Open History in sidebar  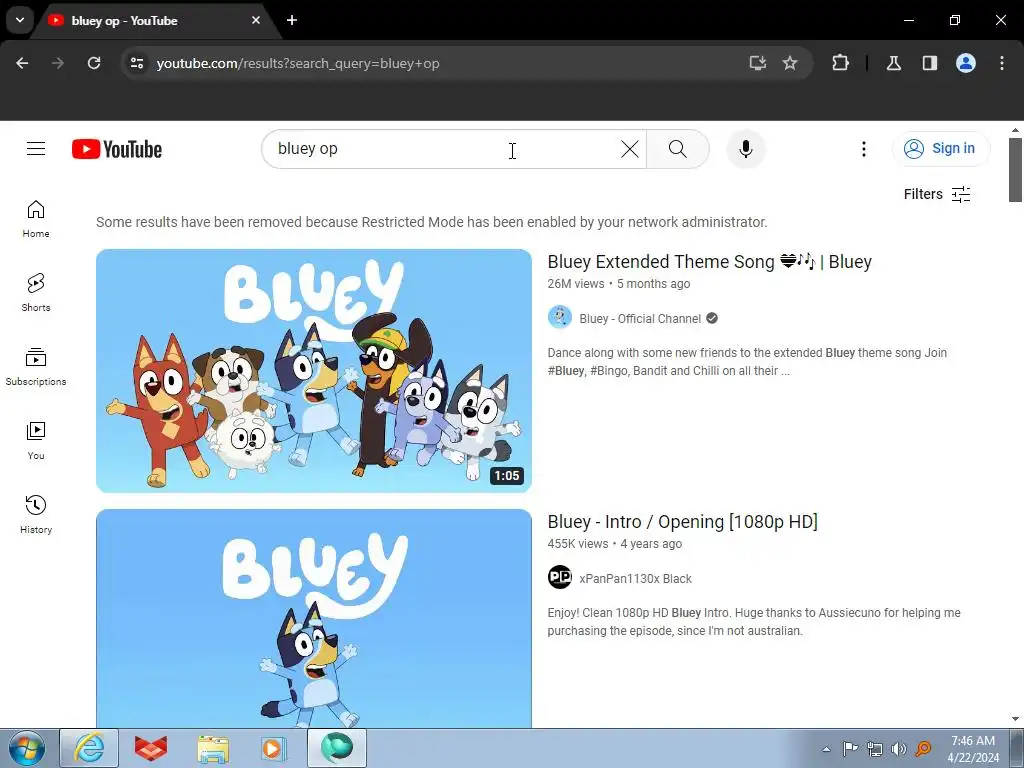[x=36, y=515]
